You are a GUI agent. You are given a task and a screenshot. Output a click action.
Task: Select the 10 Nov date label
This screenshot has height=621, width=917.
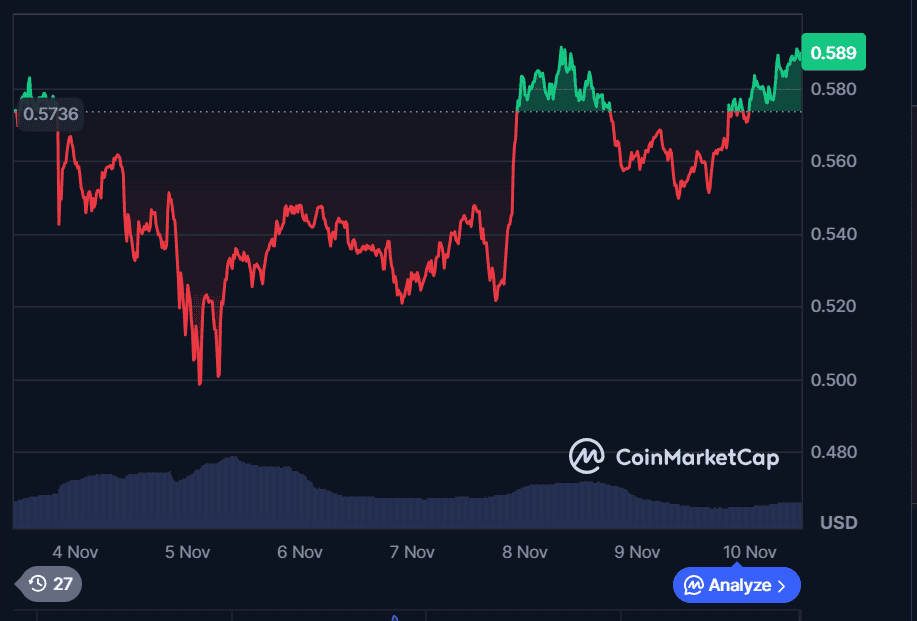(x=749, y=552)
